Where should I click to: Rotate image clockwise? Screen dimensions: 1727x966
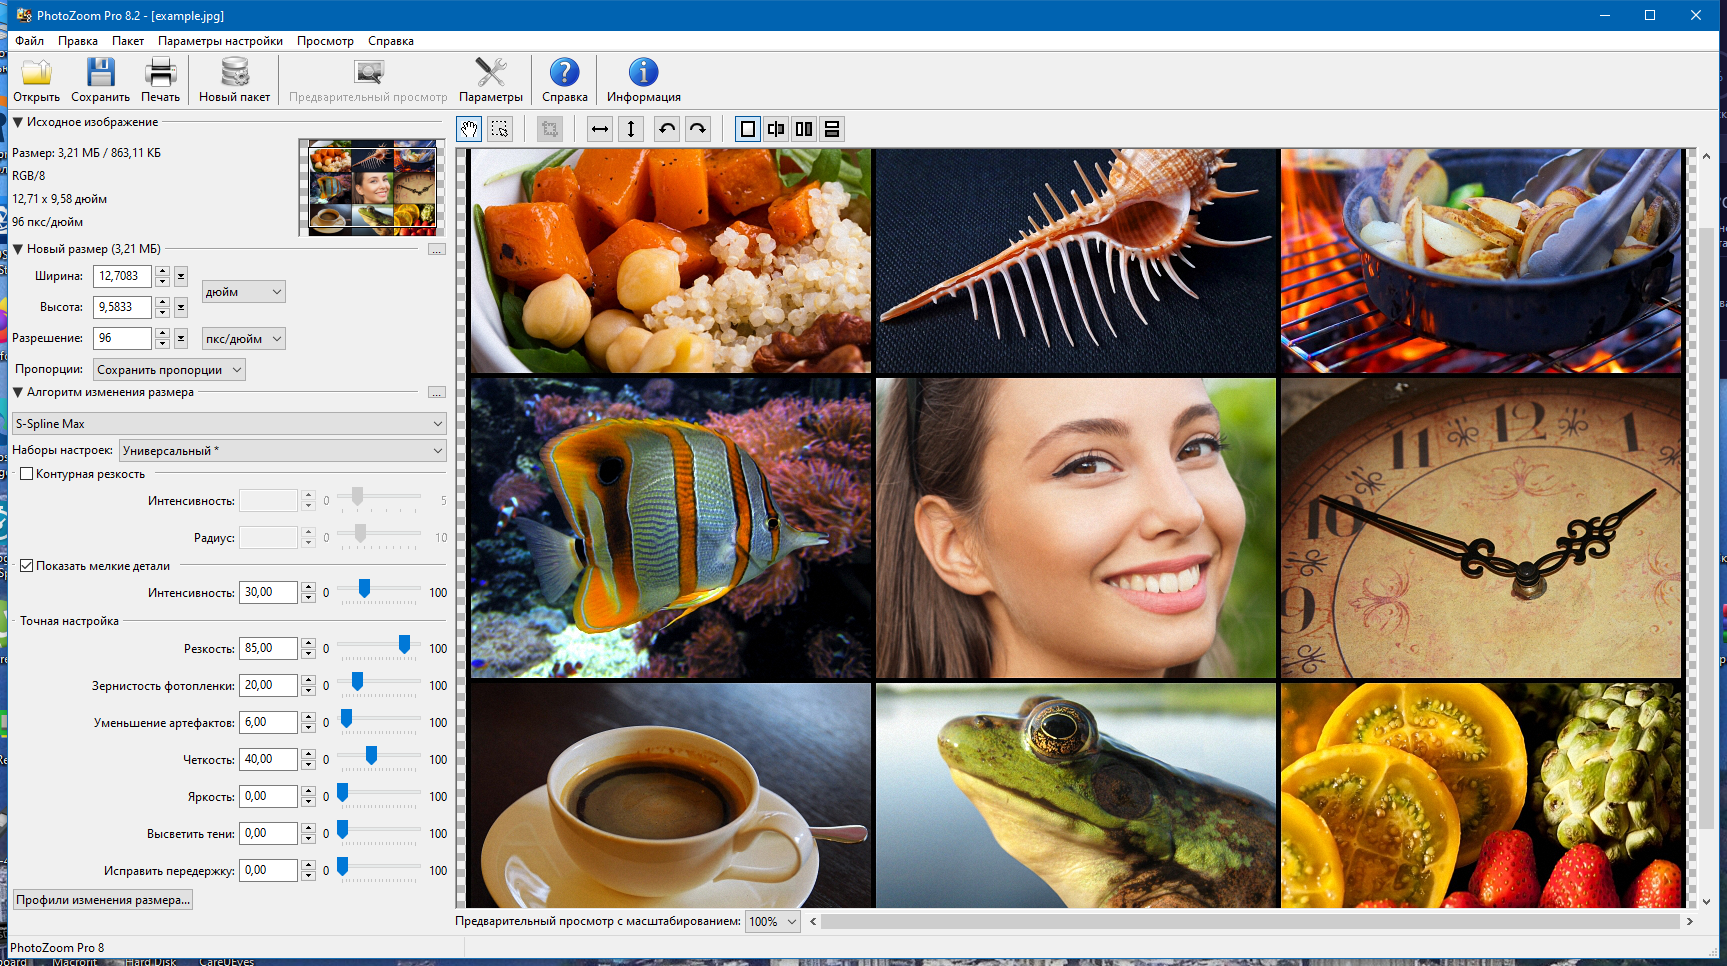[x=698, y=129]
